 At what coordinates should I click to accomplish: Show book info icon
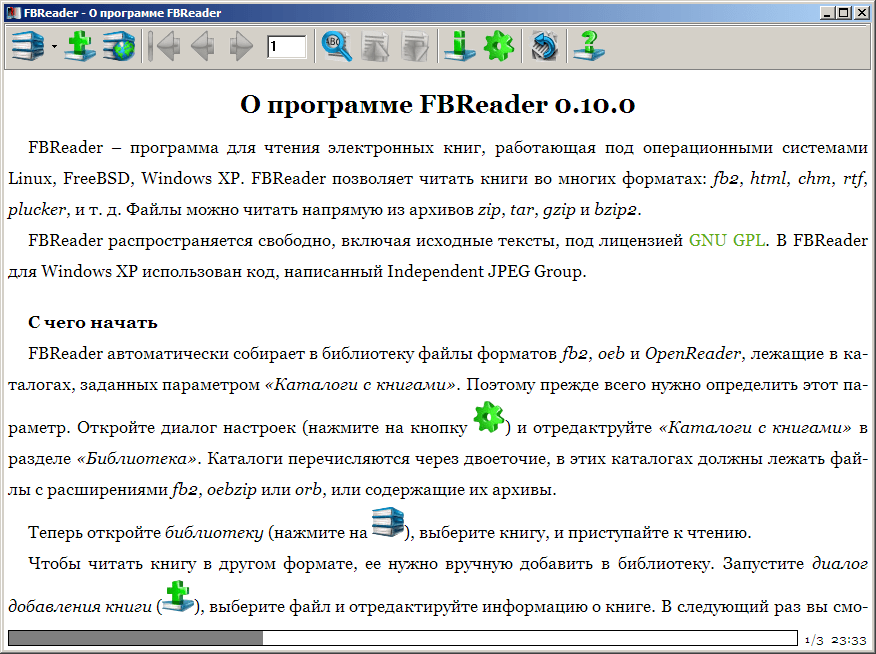[460, 46]
